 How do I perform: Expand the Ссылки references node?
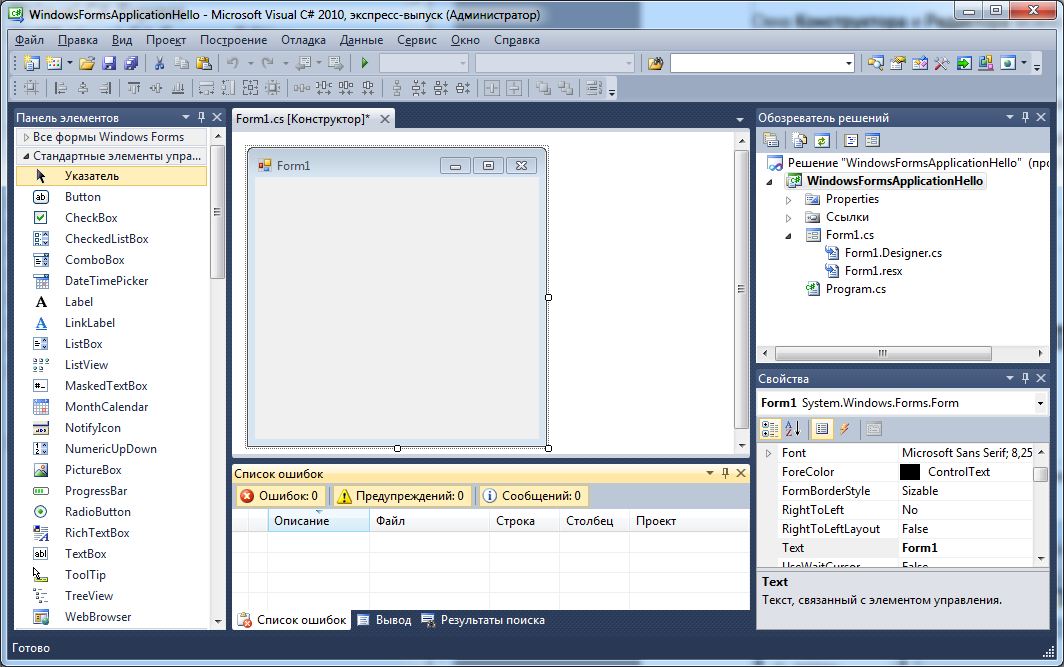point(788,218)
